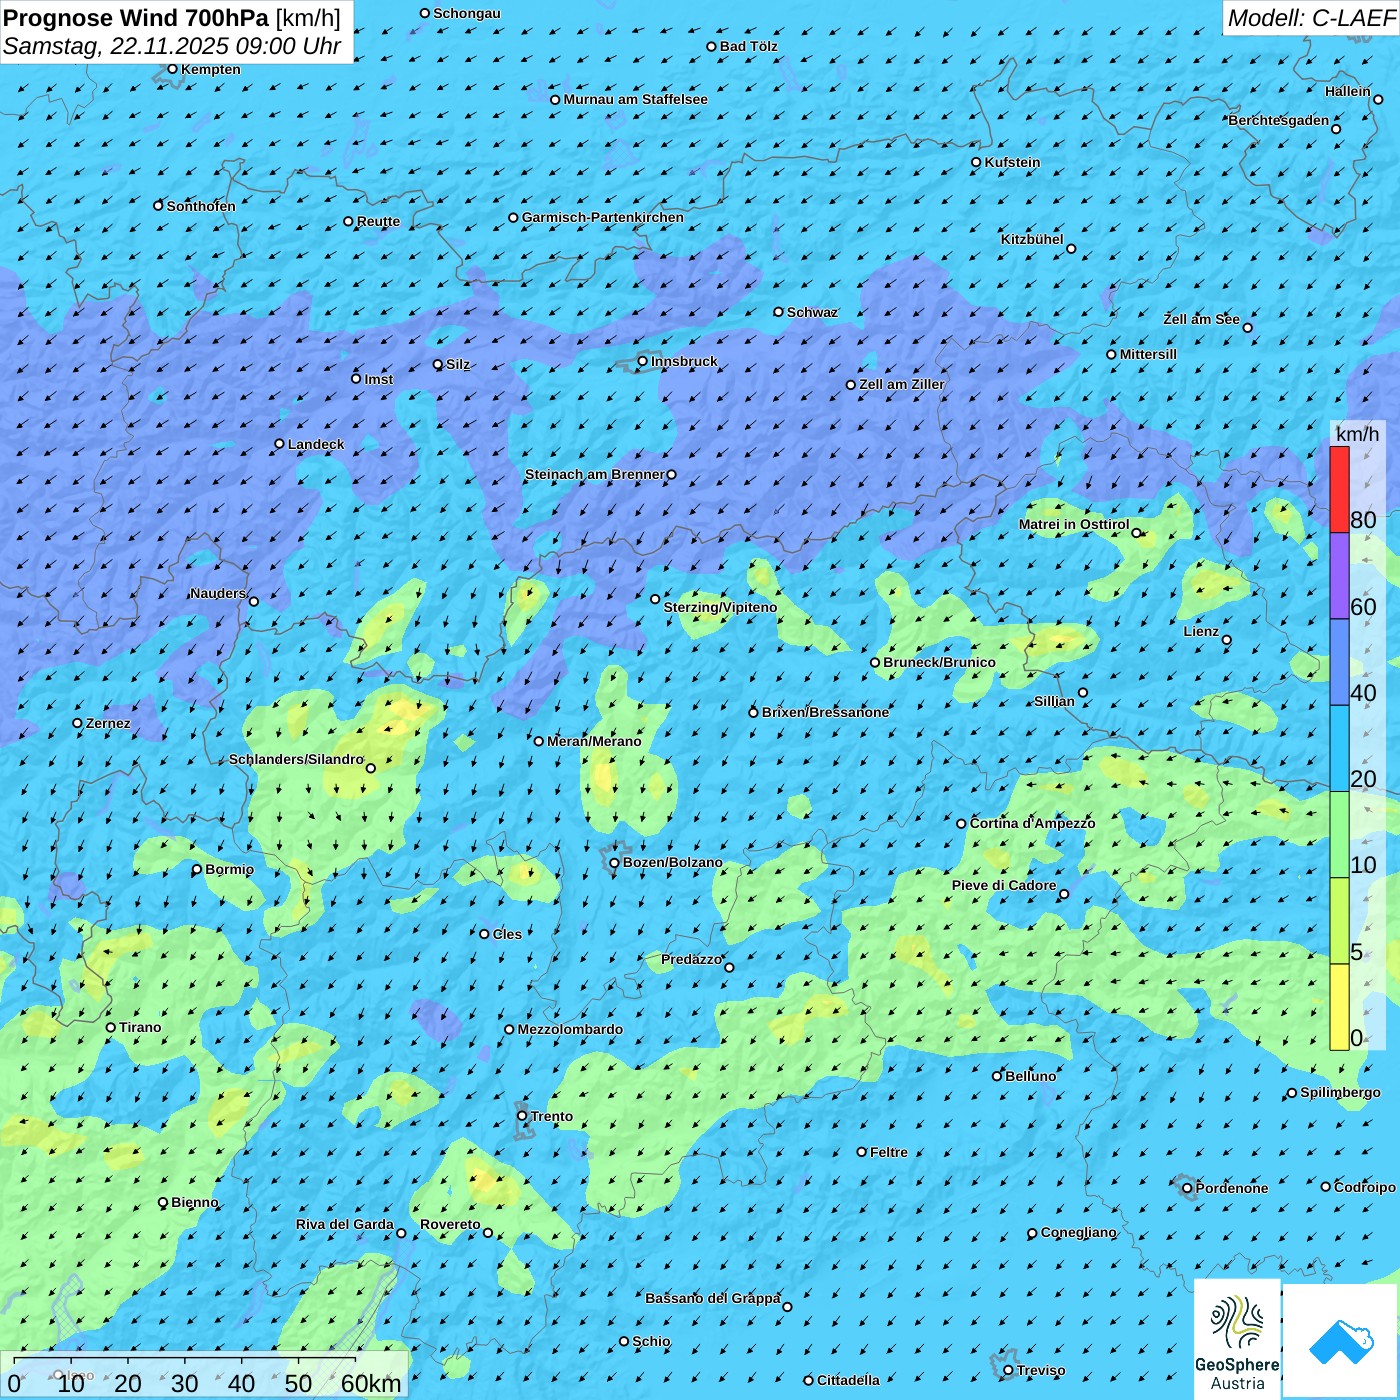
Task: Click the 'Zernez' label
Action: pos(108,724)
